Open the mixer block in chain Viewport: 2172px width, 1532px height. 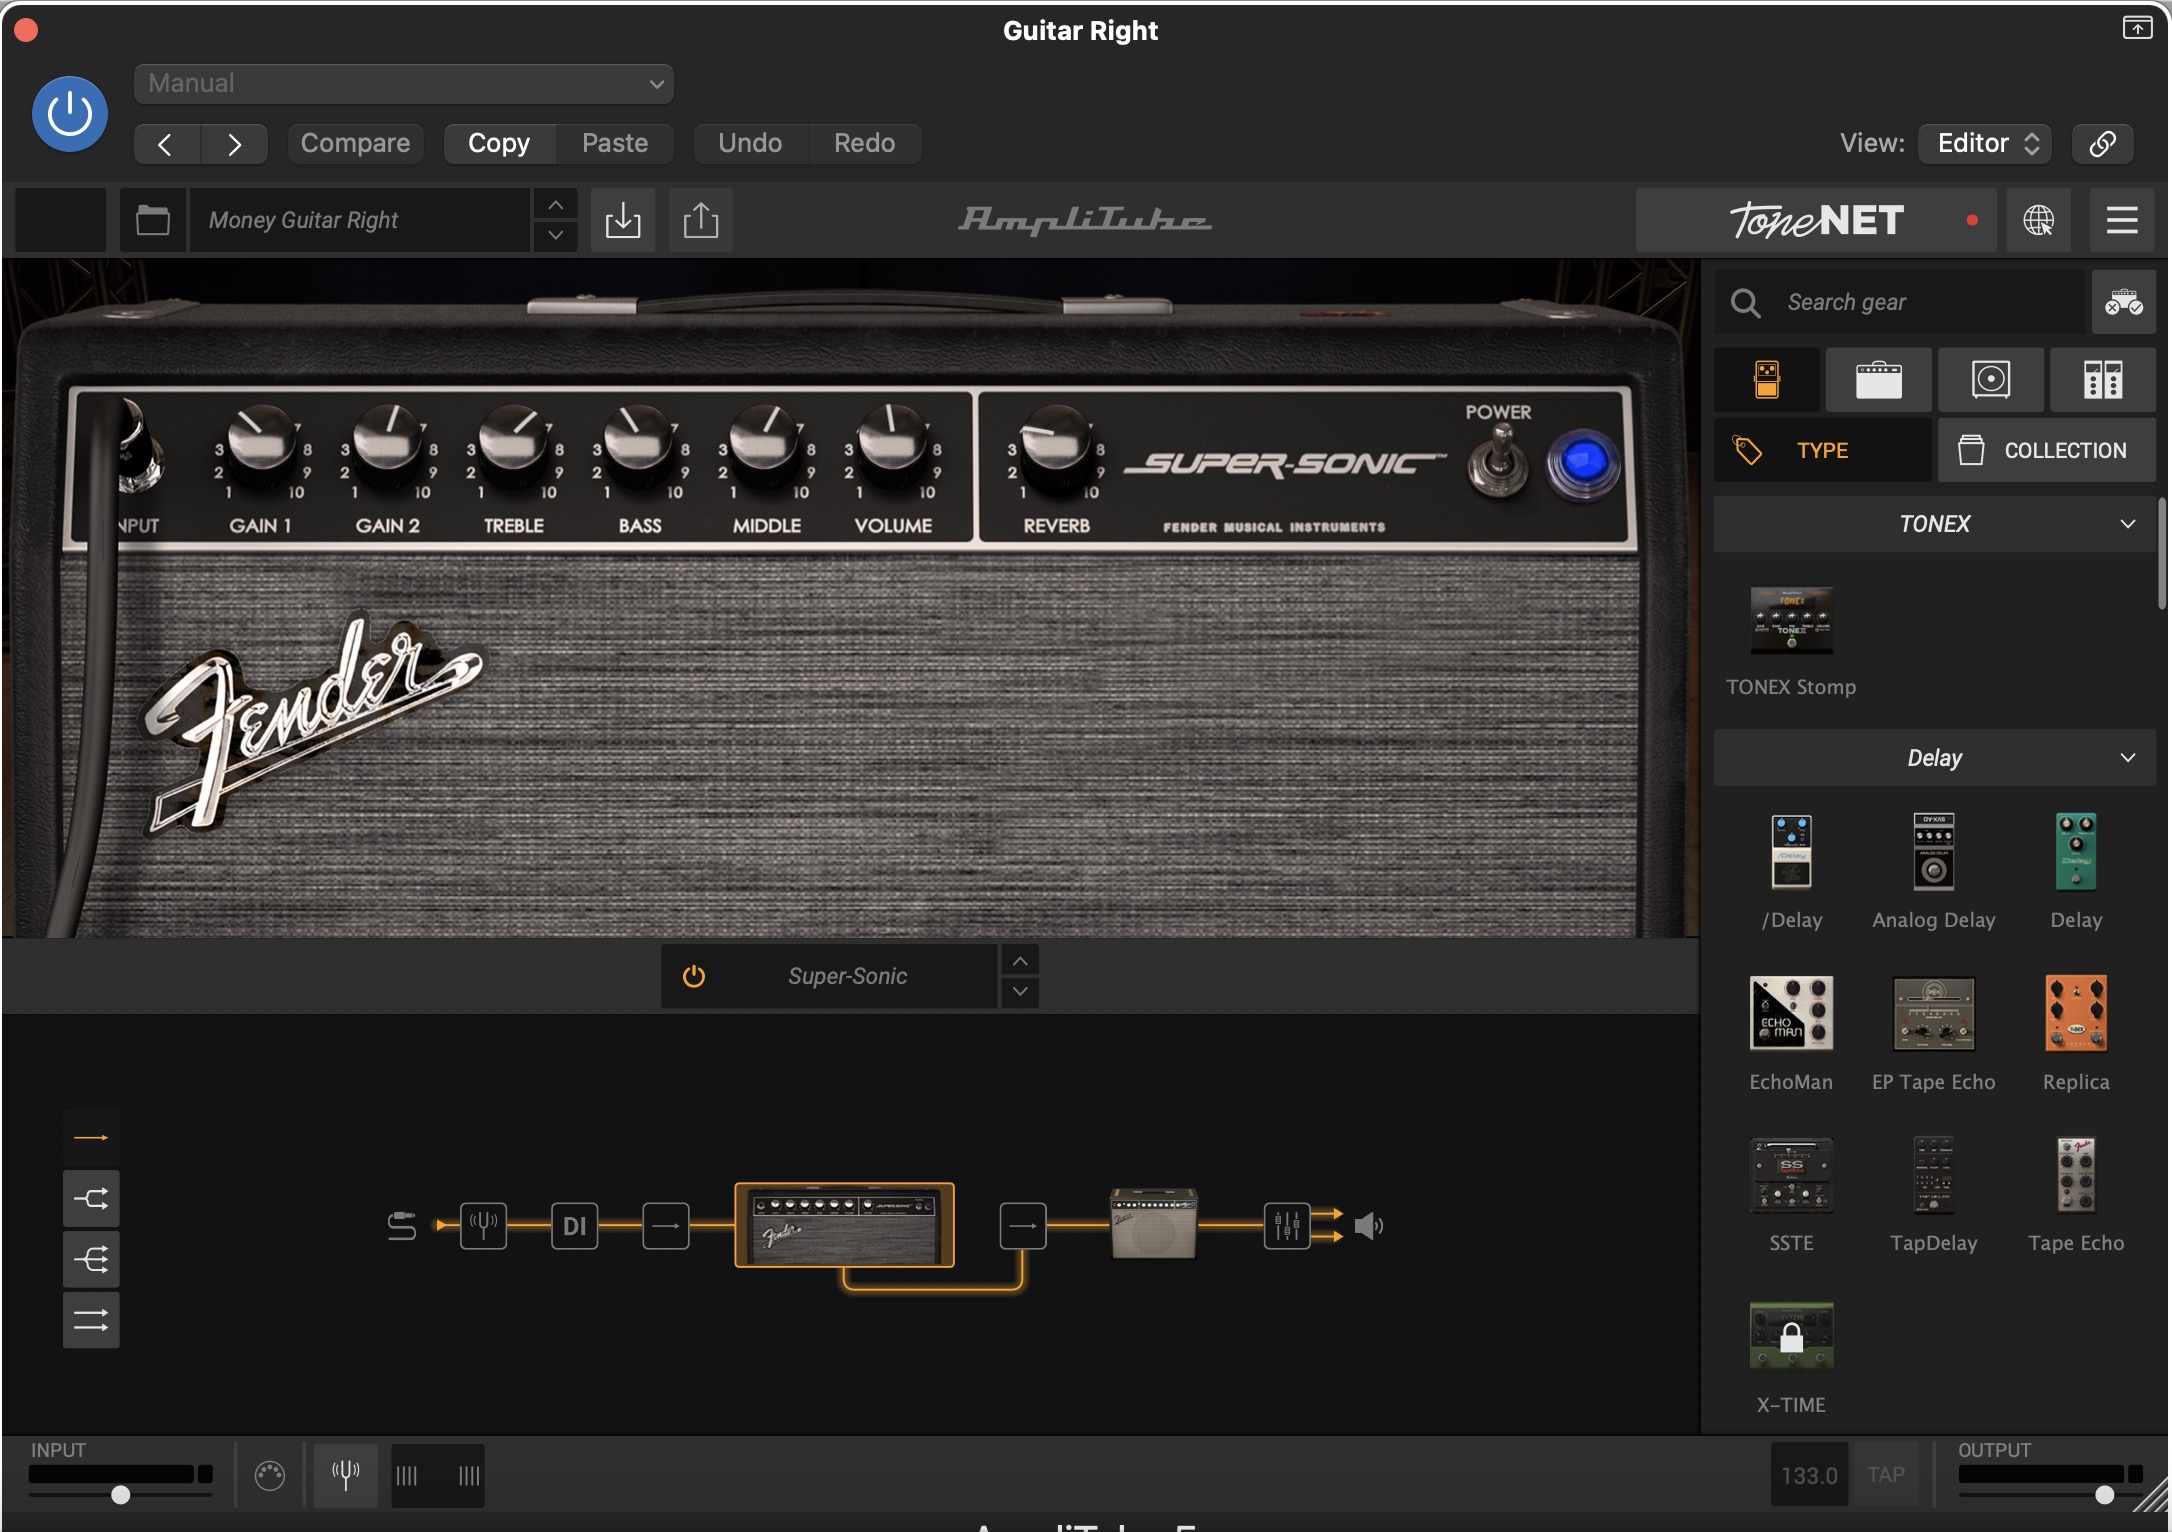[1287, 1225]
